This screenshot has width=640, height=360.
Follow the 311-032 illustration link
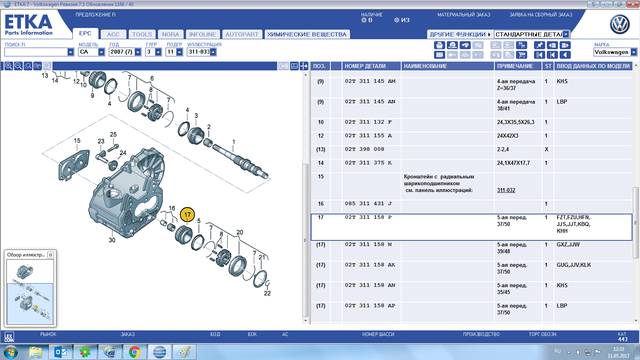[x=506, y=190]
